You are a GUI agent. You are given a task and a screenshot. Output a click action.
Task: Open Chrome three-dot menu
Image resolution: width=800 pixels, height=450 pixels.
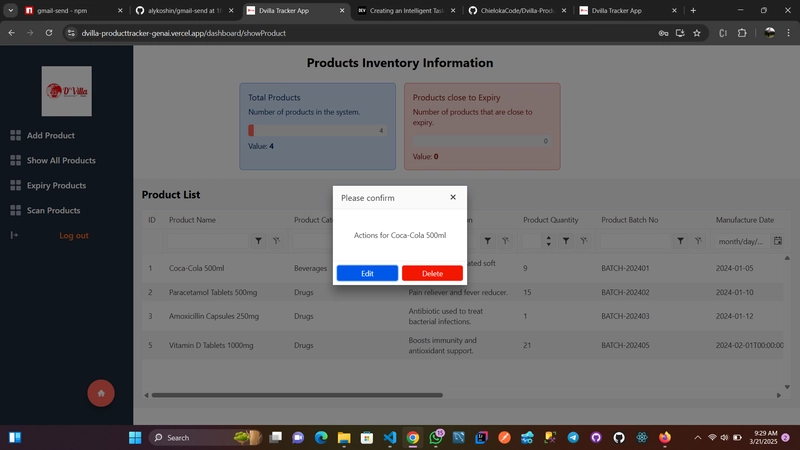(x=788, y=33)
